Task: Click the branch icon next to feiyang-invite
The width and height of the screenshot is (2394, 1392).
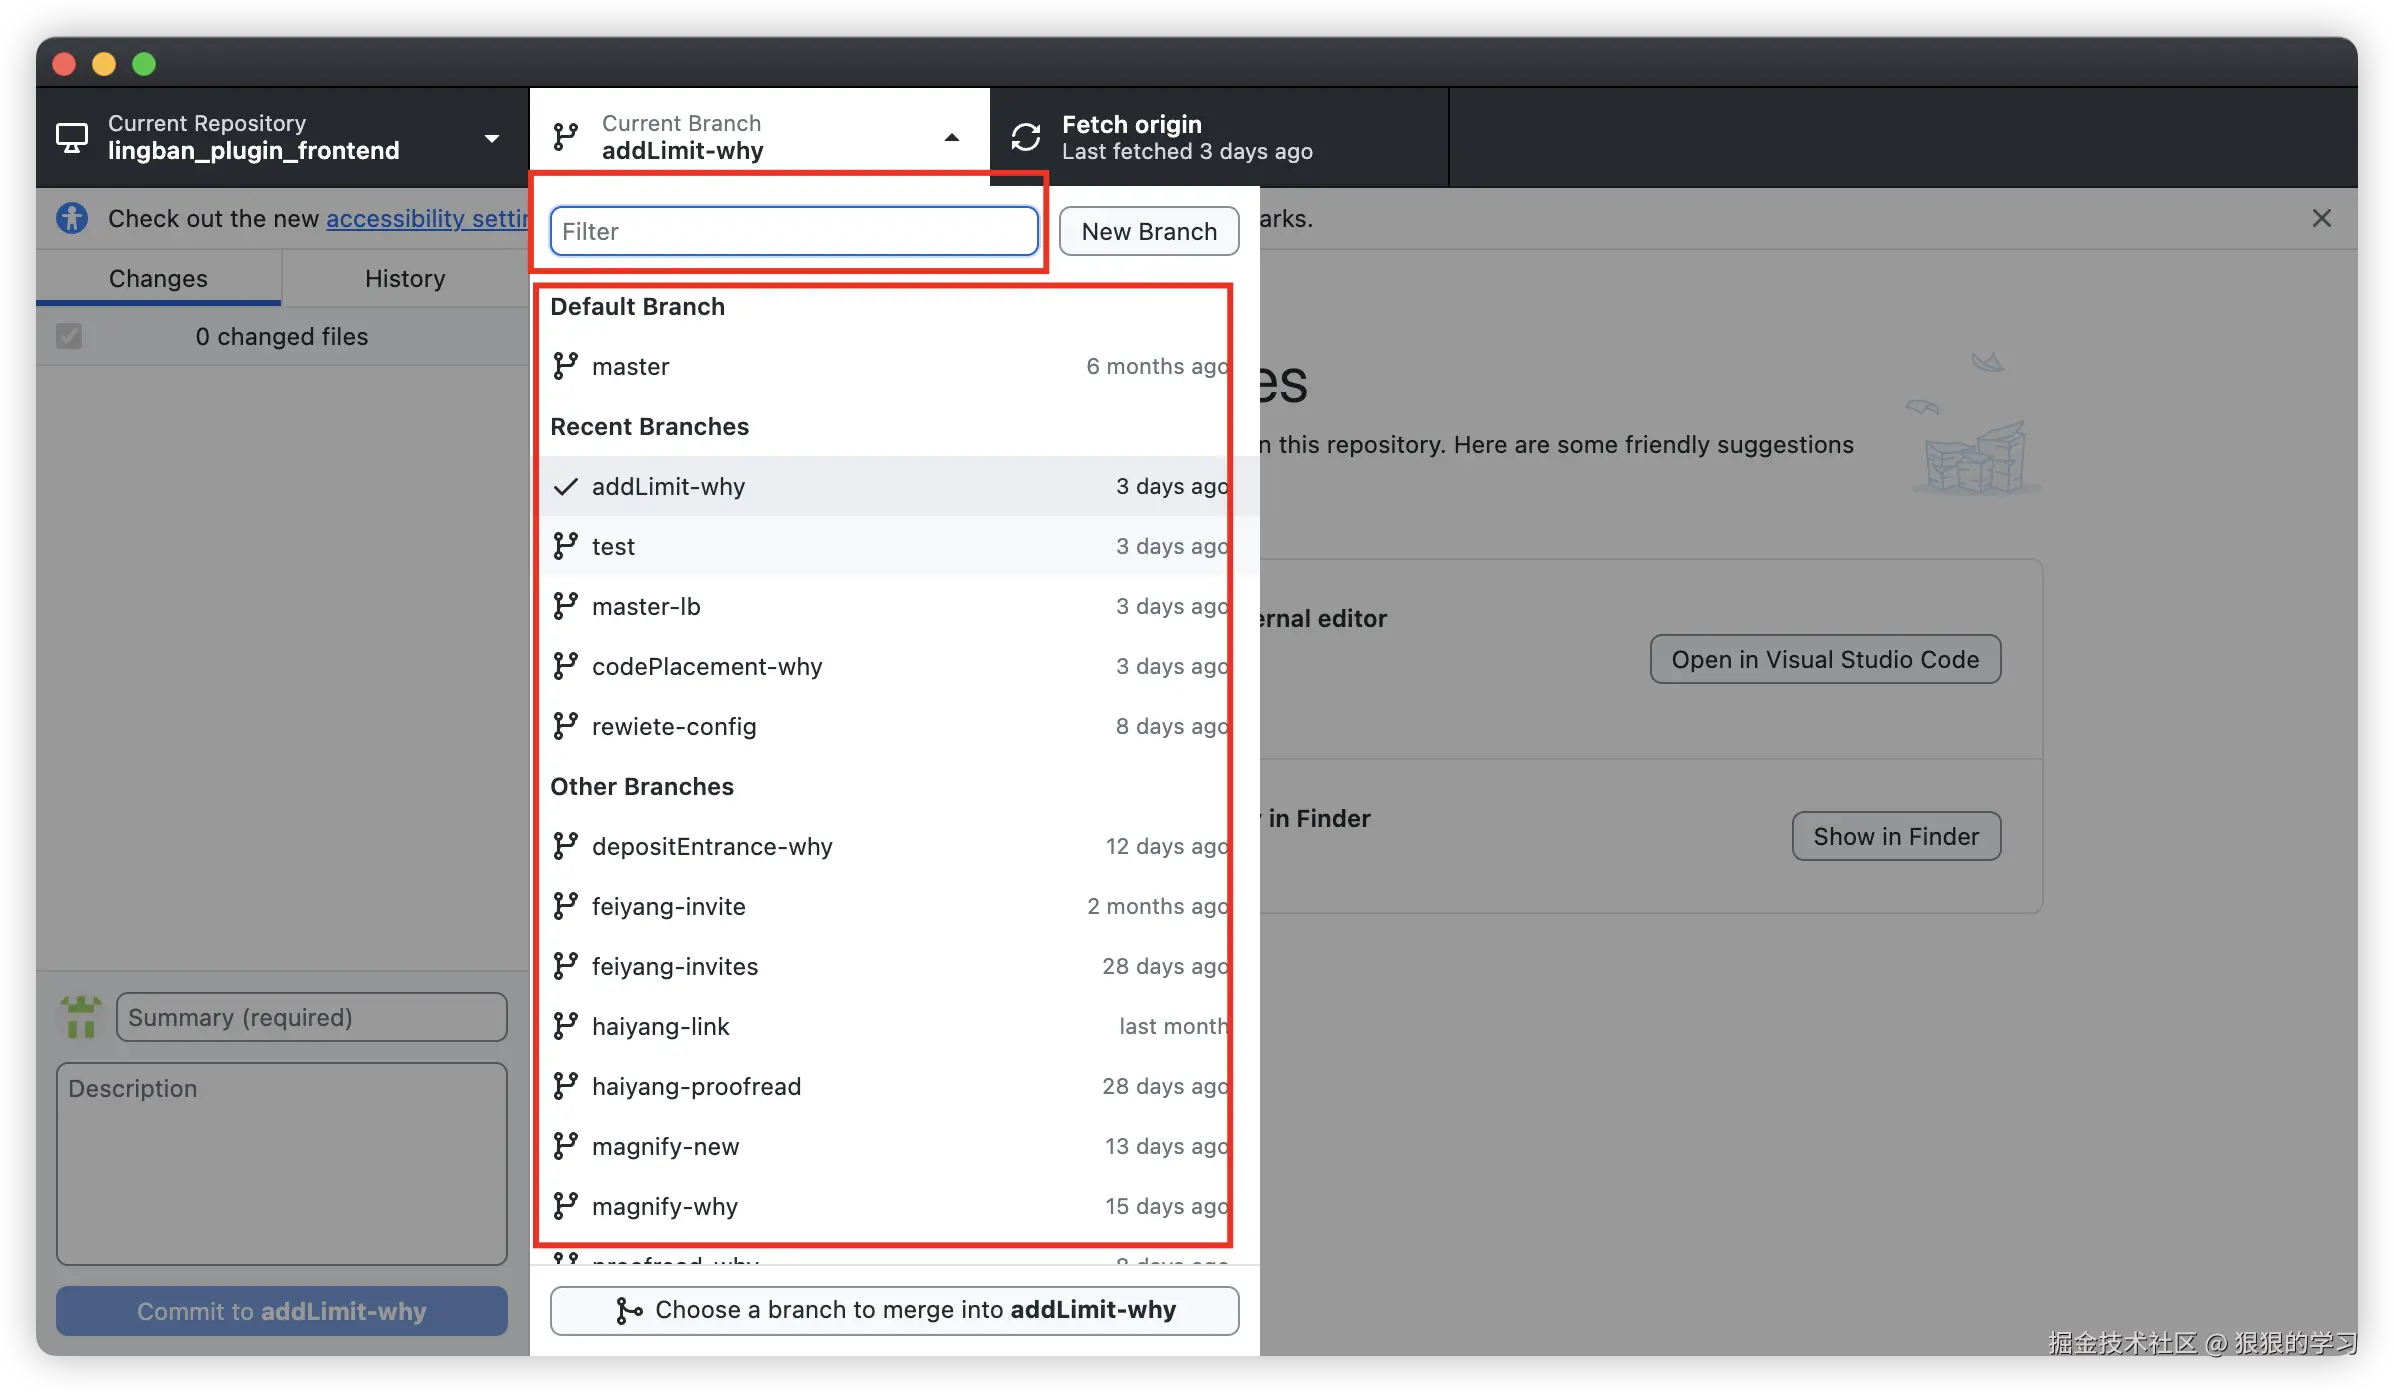Action: [x=566, y=906]
